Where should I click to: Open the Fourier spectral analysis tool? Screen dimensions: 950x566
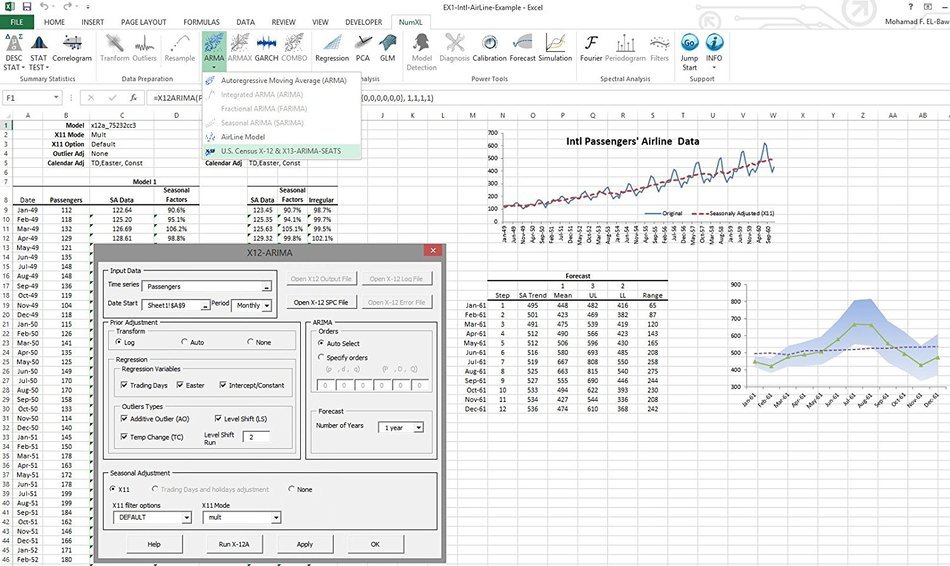[591, 48]
